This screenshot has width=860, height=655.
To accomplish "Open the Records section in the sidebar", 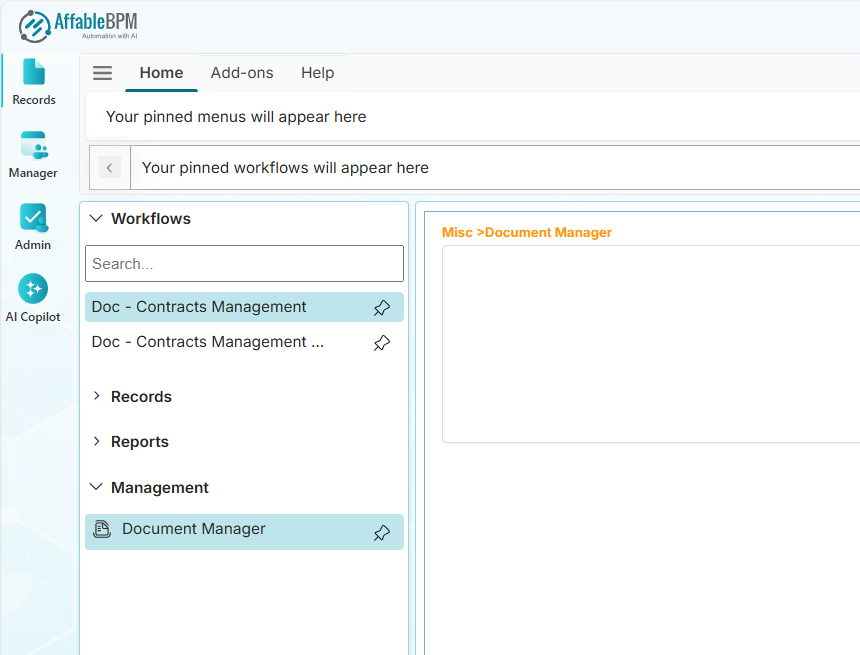I will click(x=34, y=80).
